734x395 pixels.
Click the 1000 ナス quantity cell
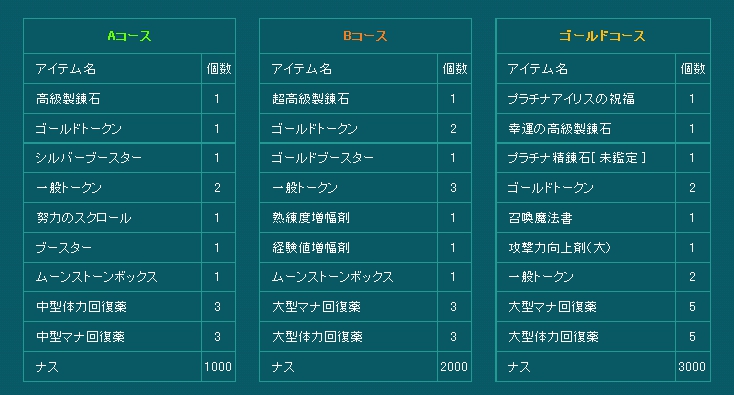(218, 366)
